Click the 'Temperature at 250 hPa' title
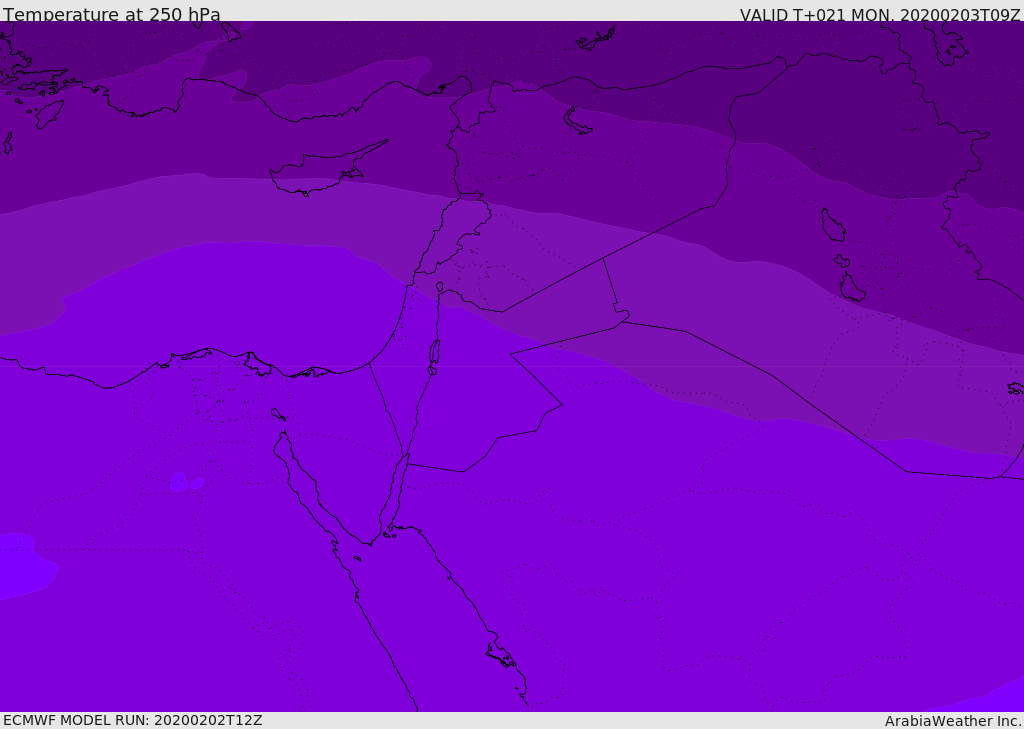This screenshot has height=729, width=1024. click(x=112, y=14)
